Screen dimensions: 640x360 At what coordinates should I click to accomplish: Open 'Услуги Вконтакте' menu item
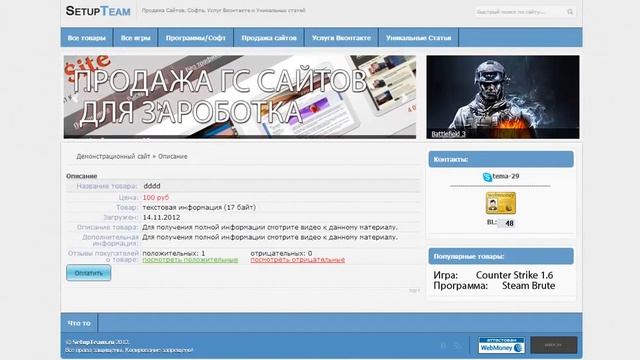click(x=341, y=38)
